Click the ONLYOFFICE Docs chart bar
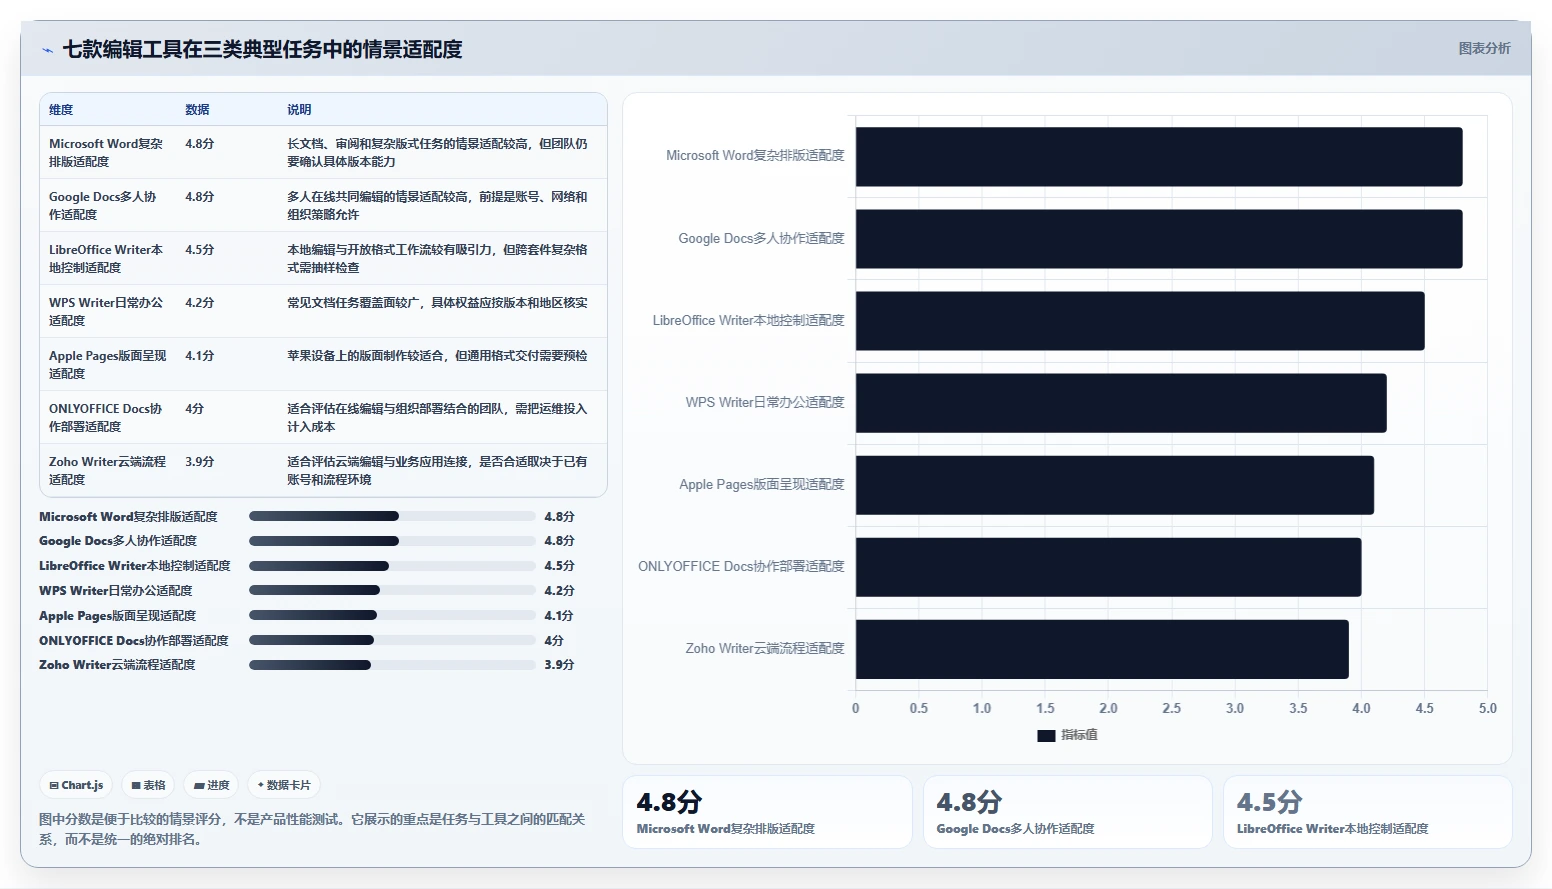The width and height of the screenshot is (1552, 889). pos(1108,566)
